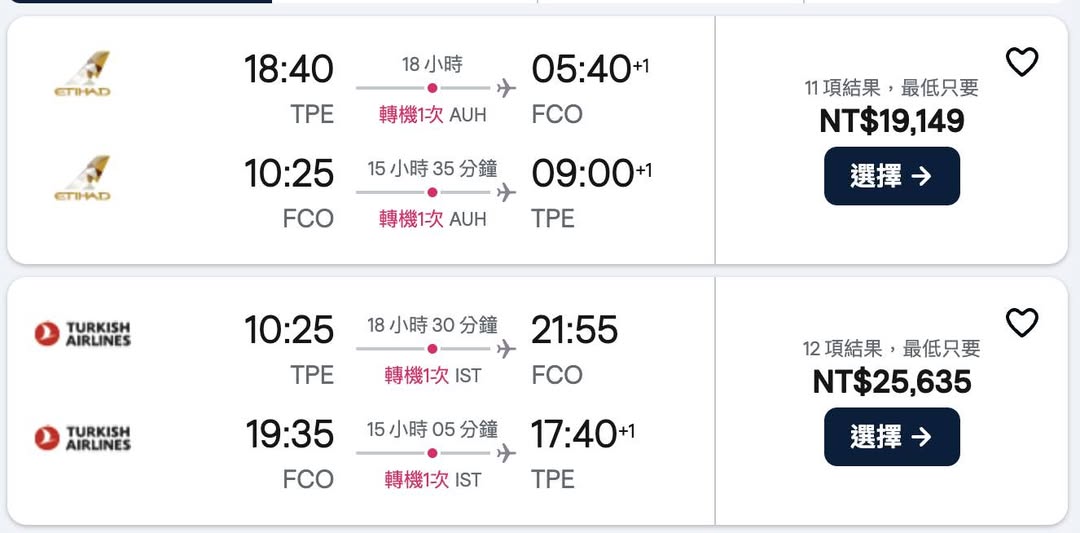Click the 11 項結果 price summary text
The height and width of the screenshot is (533, 1080).
[891, 88]
